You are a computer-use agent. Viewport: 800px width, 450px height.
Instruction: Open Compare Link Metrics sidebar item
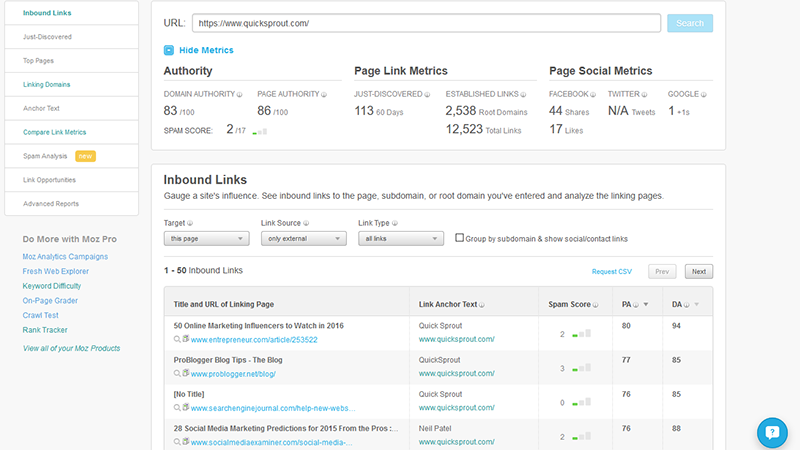(x=71, y=132)
